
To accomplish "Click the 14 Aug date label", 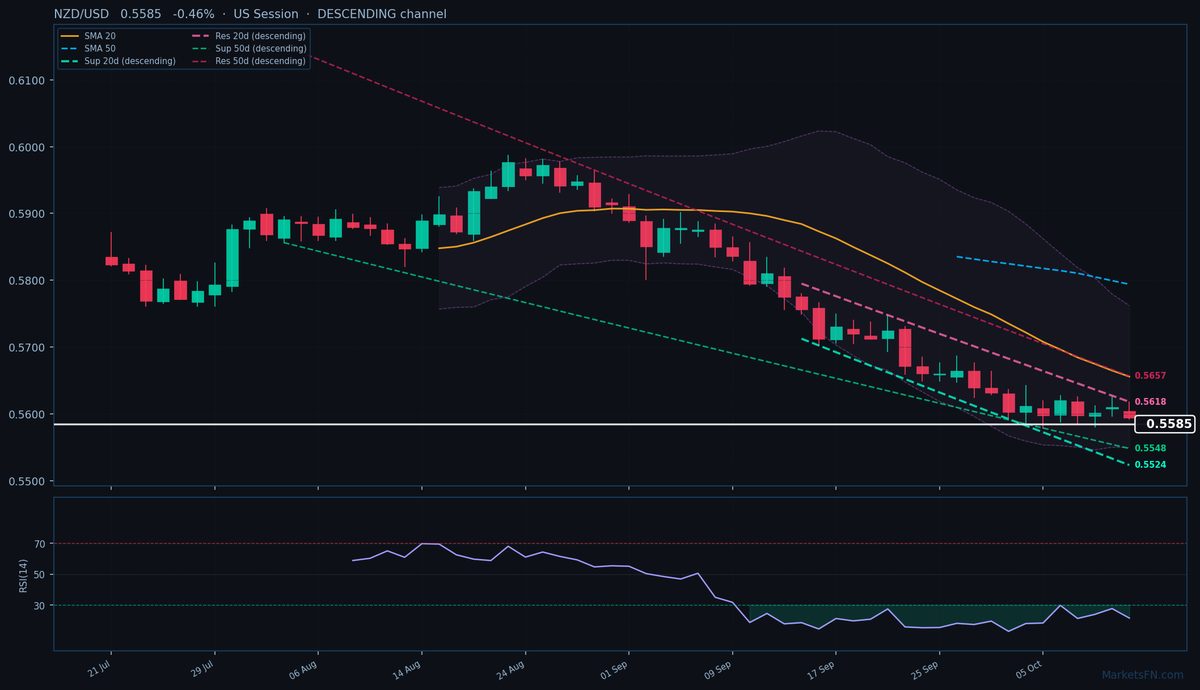I will [x=408, y=669].
